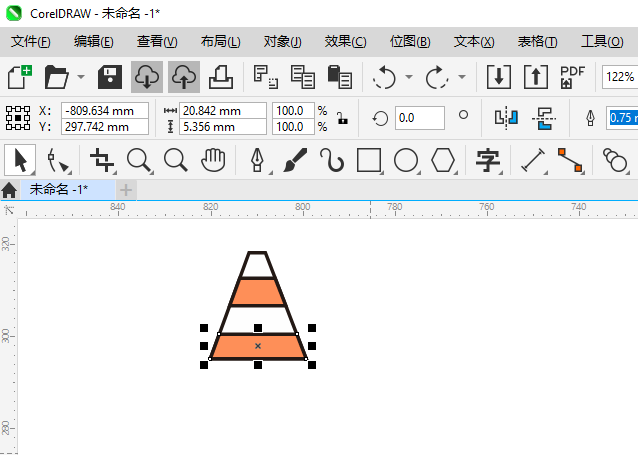Open a file with folder icon
The height and width of the screenshot is (455, 638).
[x=56, y=77]
